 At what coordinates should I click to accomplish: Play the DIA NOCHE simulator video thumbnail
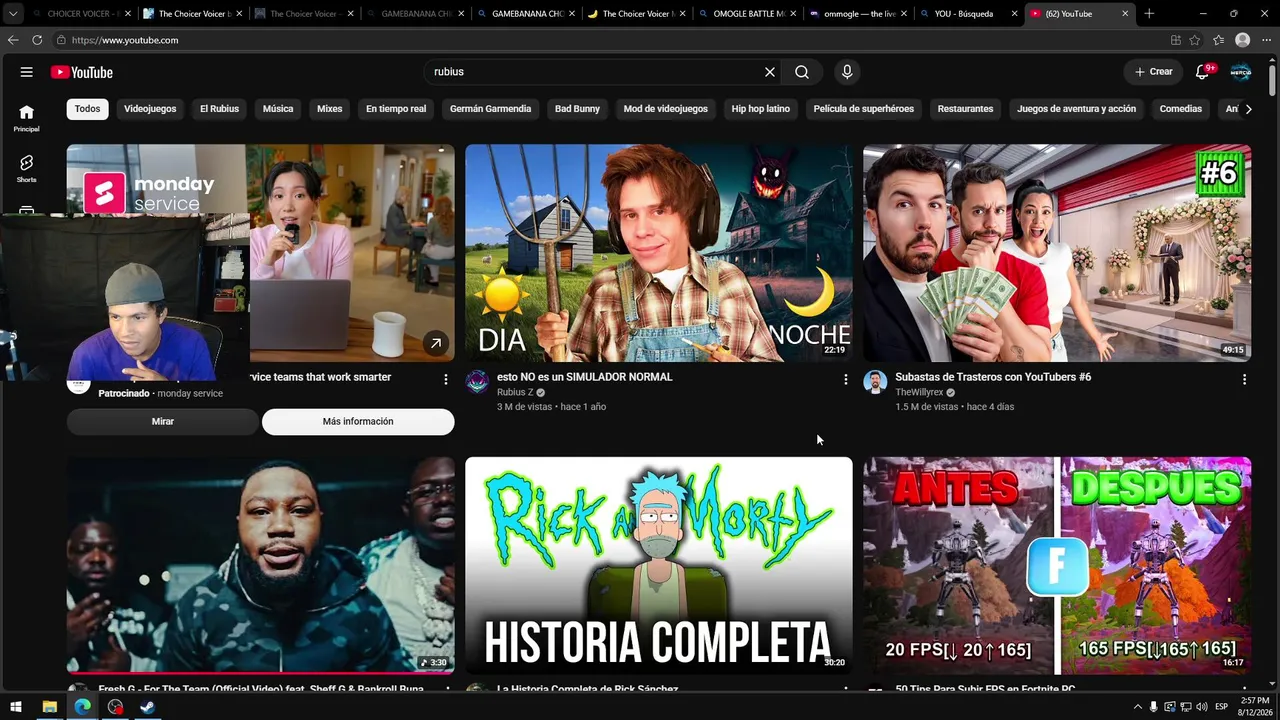point(659,253)
